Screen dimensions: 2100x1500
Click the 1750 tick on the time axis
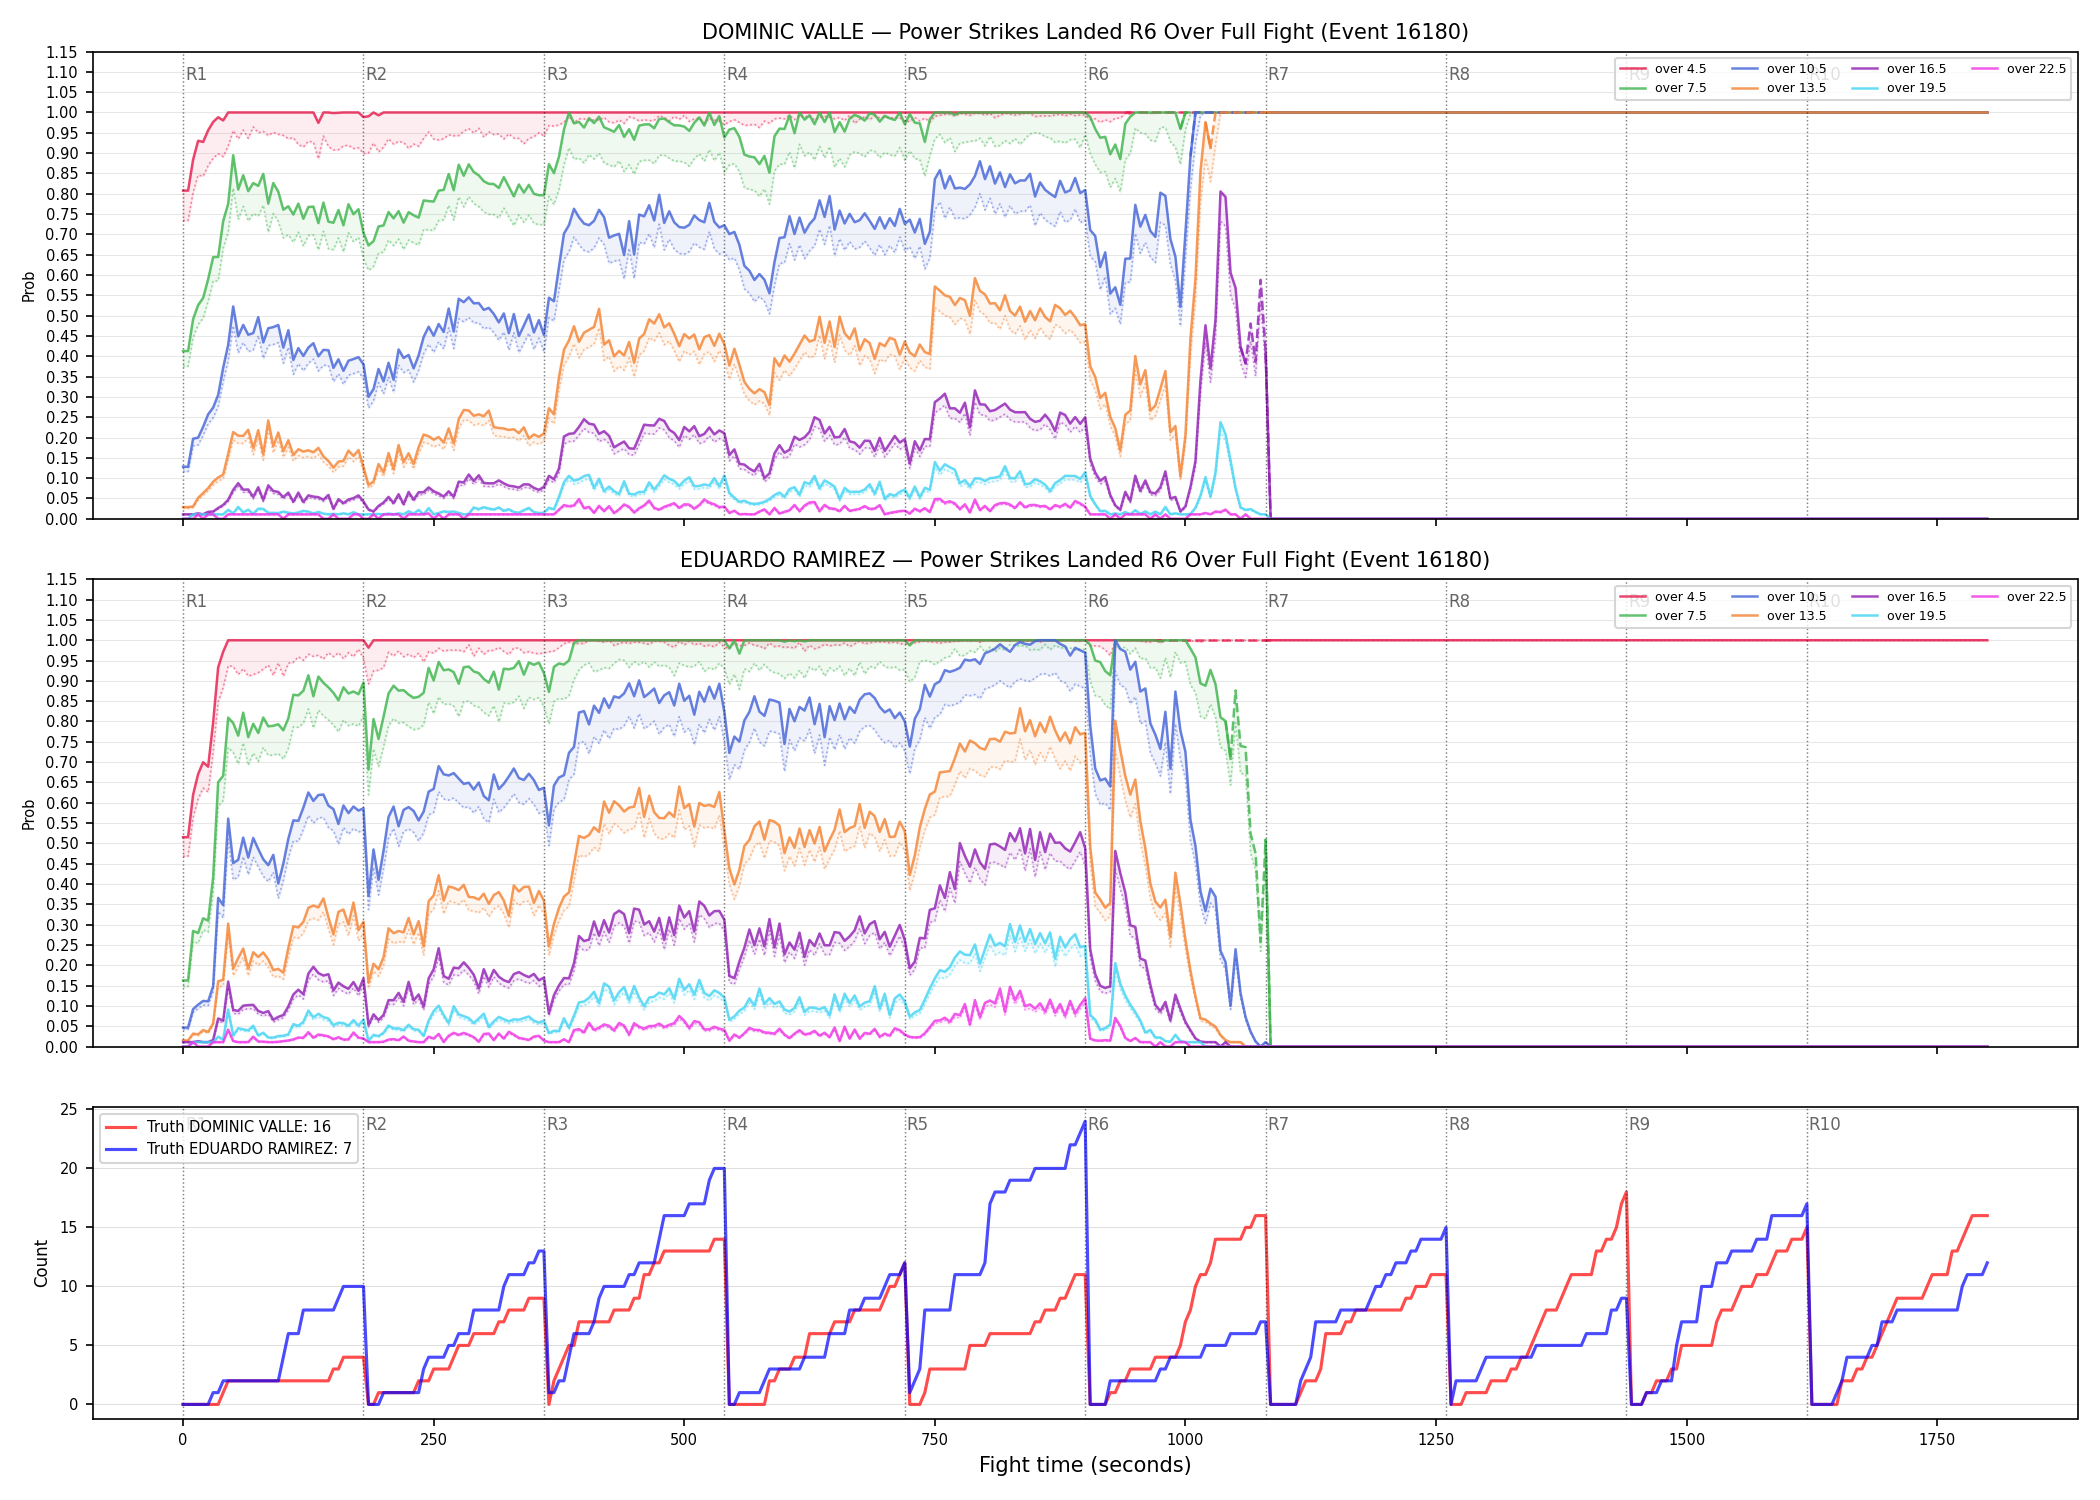[x=1937, y=1440]
